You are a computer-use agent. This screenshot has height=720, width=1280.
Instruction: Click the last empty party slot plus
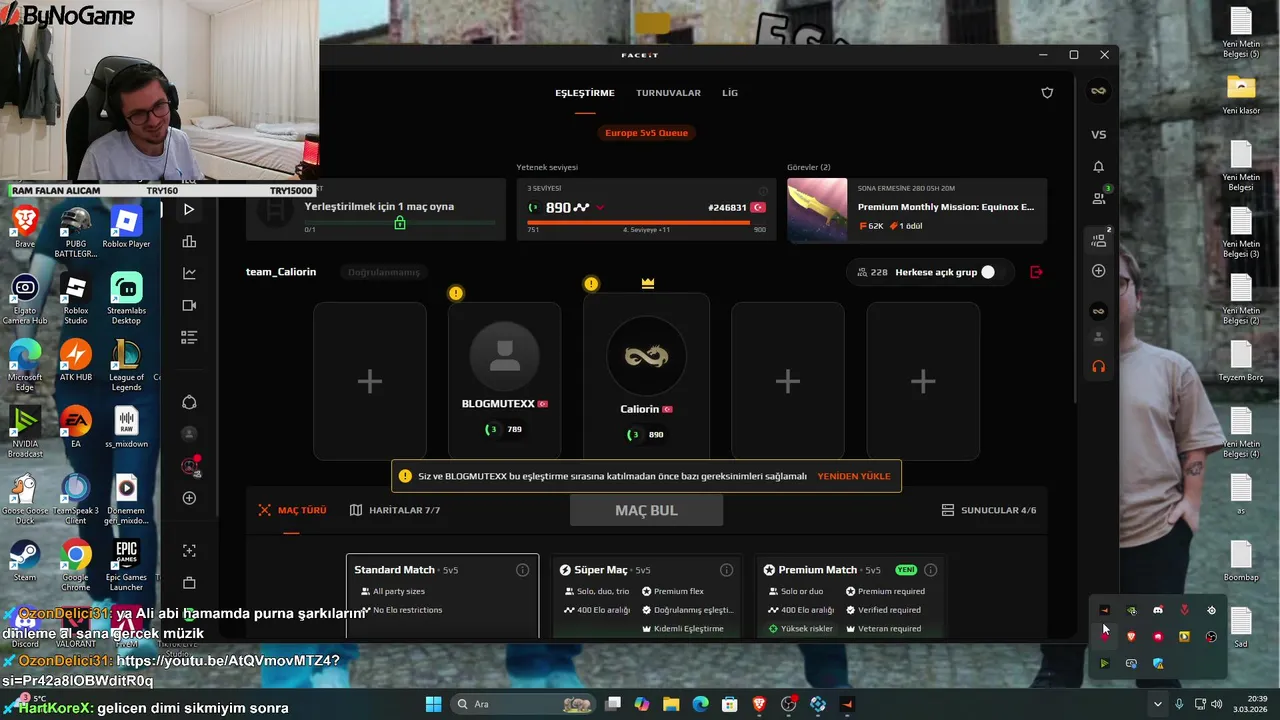(923, 381)
